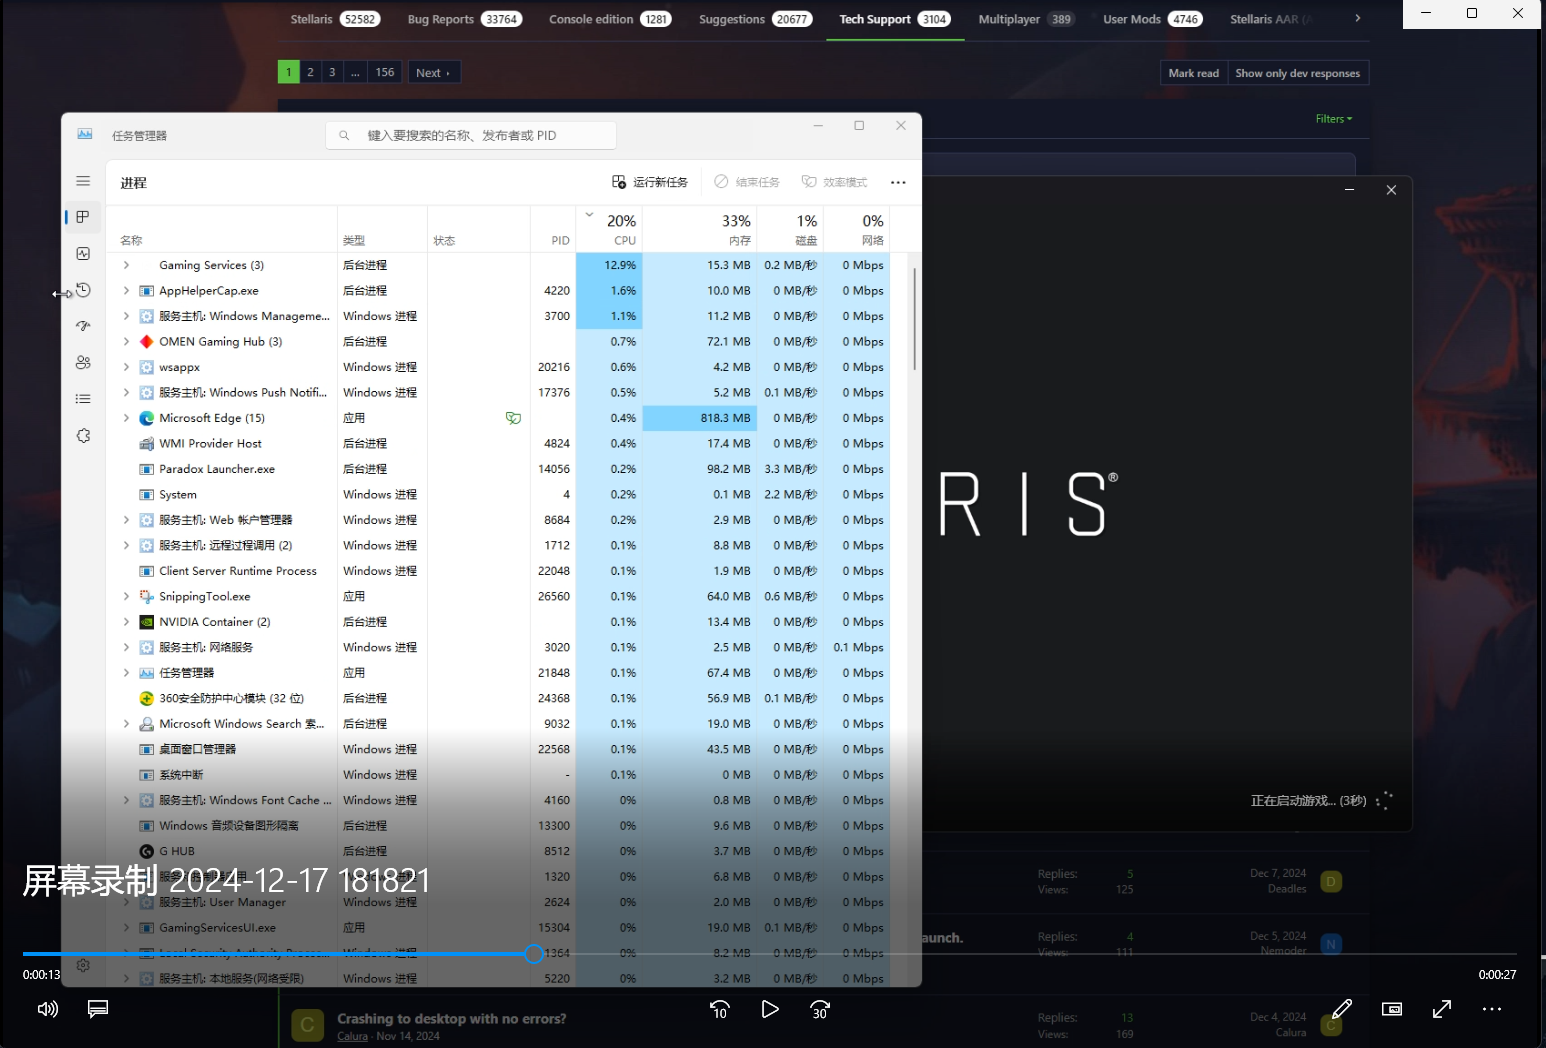The height and width of the screenshot is (1048, 1546).
Task: Open the Filters dropdown
Action: (x=1333, y=118)
